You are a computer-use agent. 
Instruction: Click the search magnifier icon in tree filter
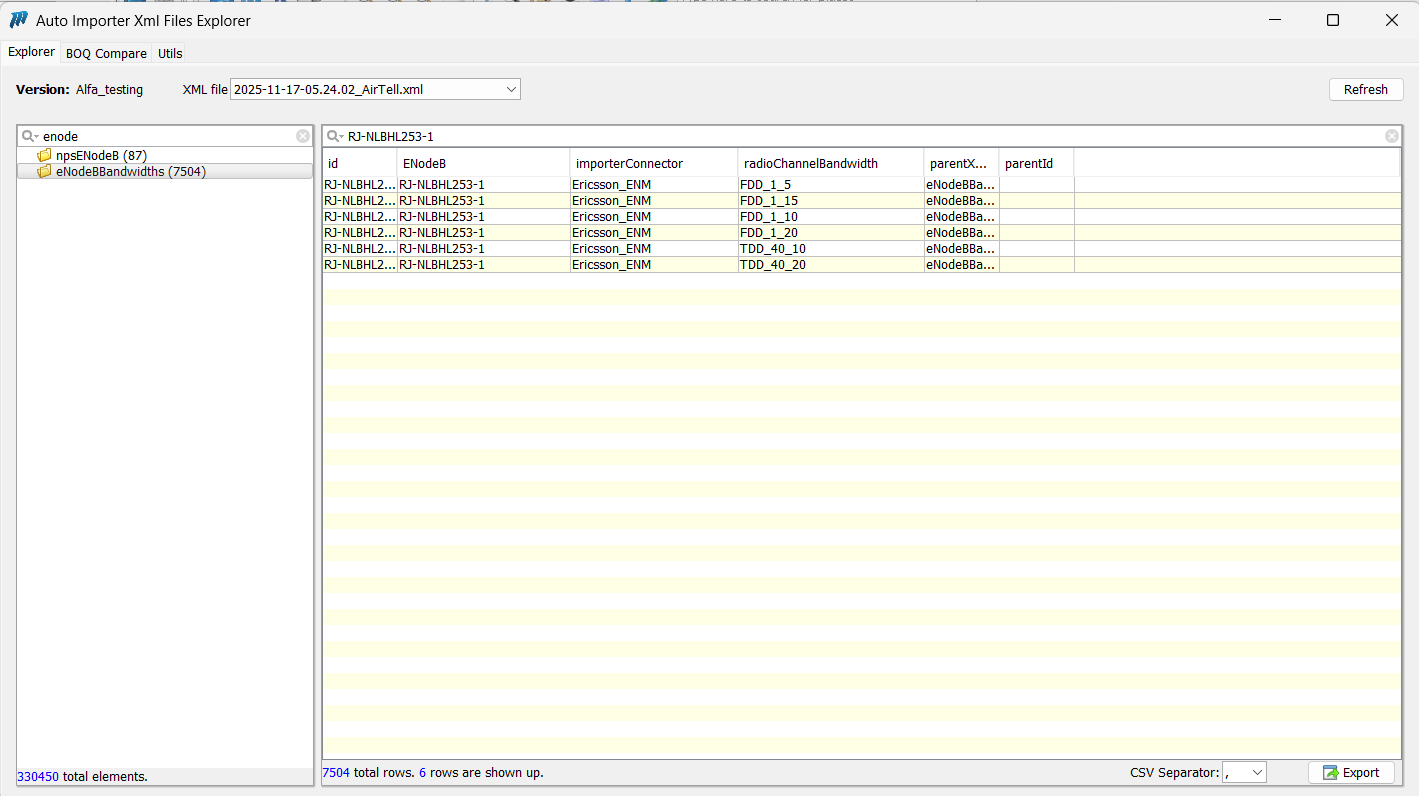pyautogui.click(x=29, y=136)
